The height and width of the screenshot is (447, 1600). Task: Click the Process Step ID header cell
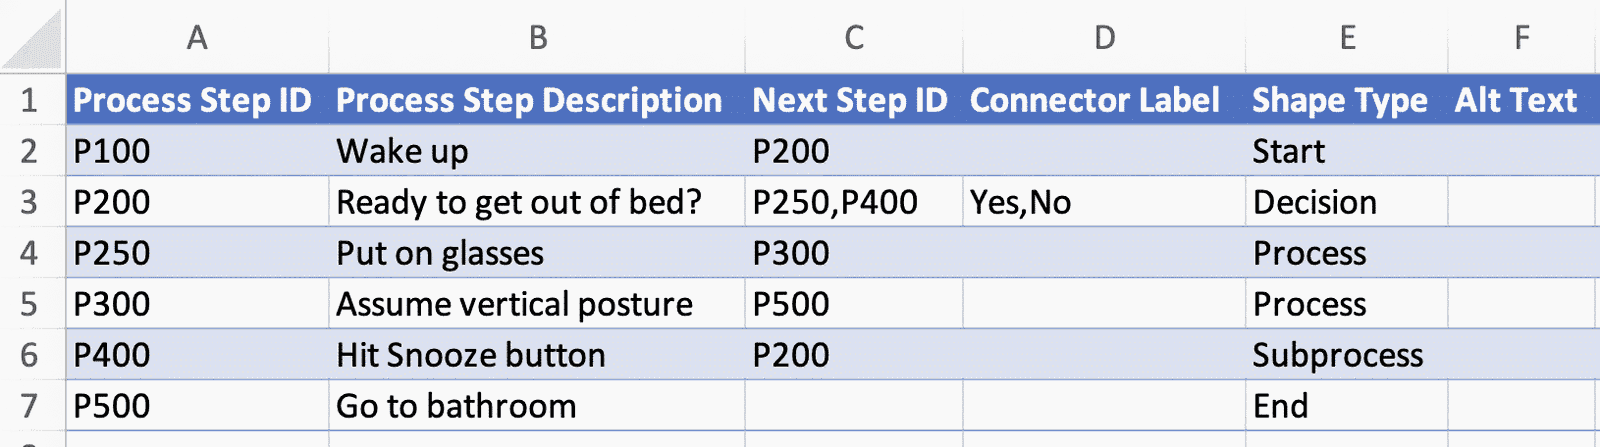[x=193, y=100]
